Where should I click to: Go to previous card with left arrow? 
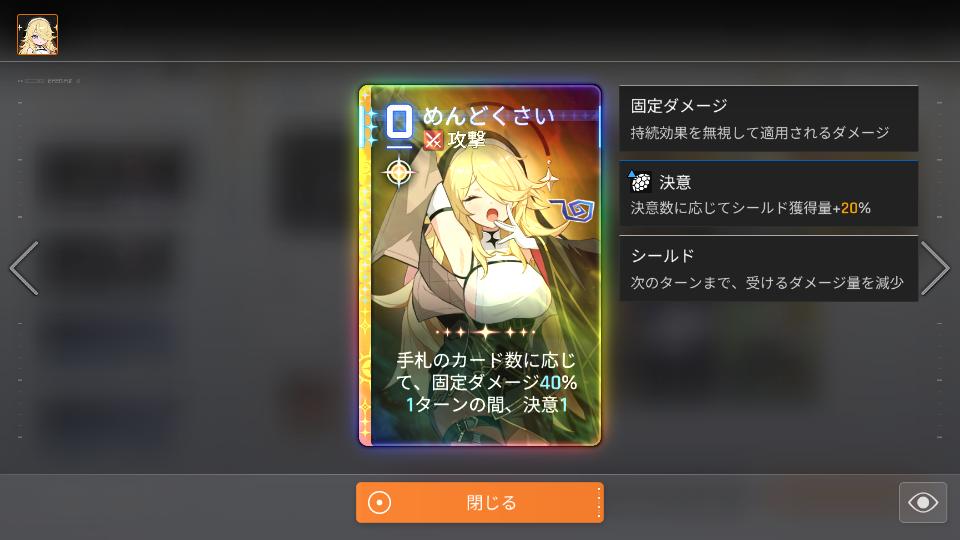tap(24, 268)
